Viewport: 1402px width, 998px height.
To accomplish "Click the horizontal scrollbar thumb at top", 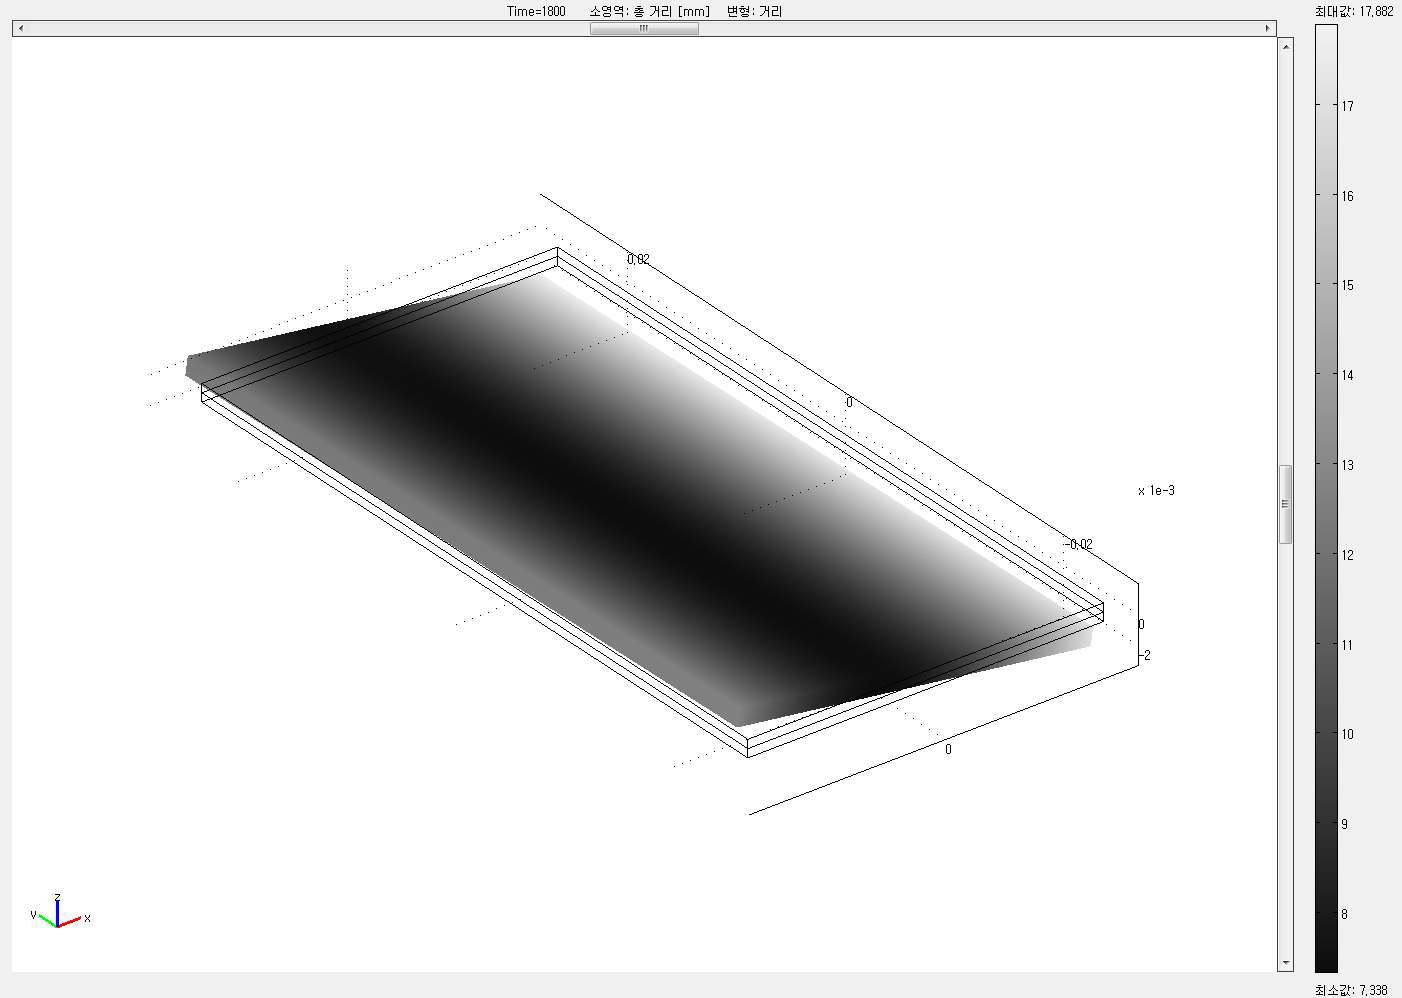I will (644, 28).
